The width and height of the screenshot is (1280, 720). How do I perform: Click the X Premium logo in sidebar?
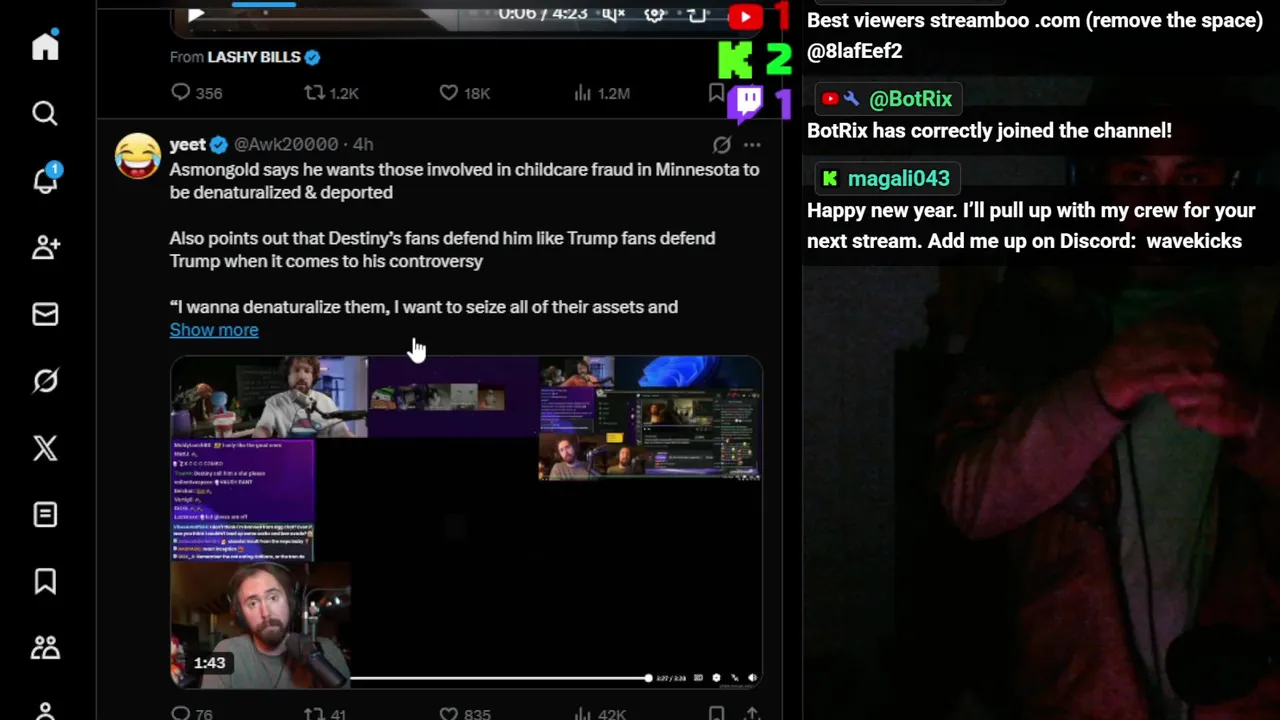point(45,448)
